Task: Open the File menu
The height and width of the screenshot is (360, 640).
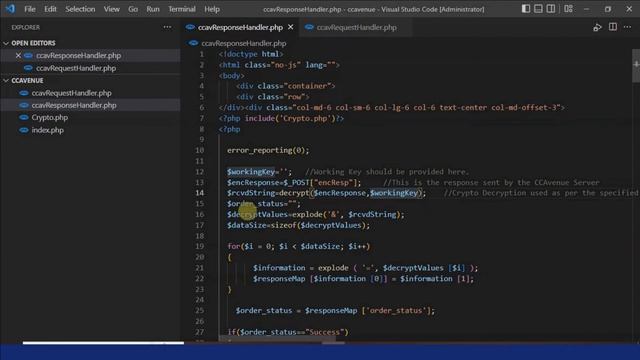Action: tap(30, 9)
